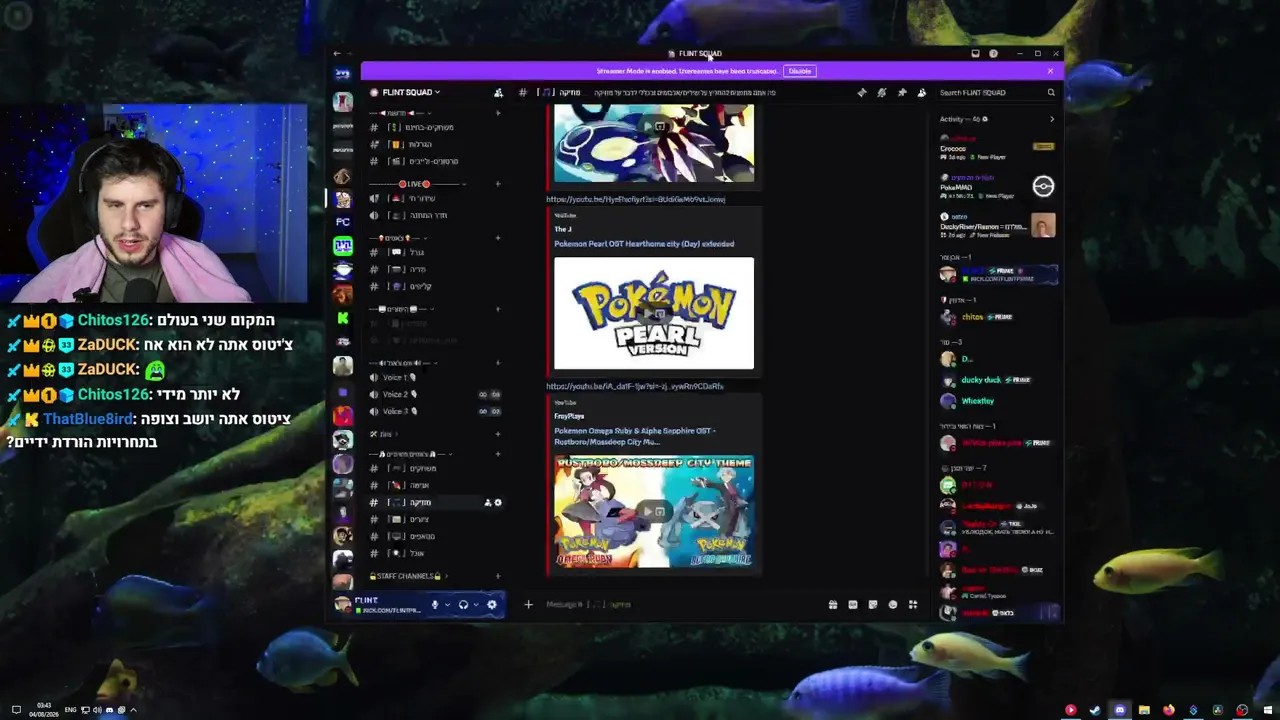The height and width of the screenshot is (720, 1280).
Task: Click the search magnifier icon
Action: click(x=1051, y=93)
